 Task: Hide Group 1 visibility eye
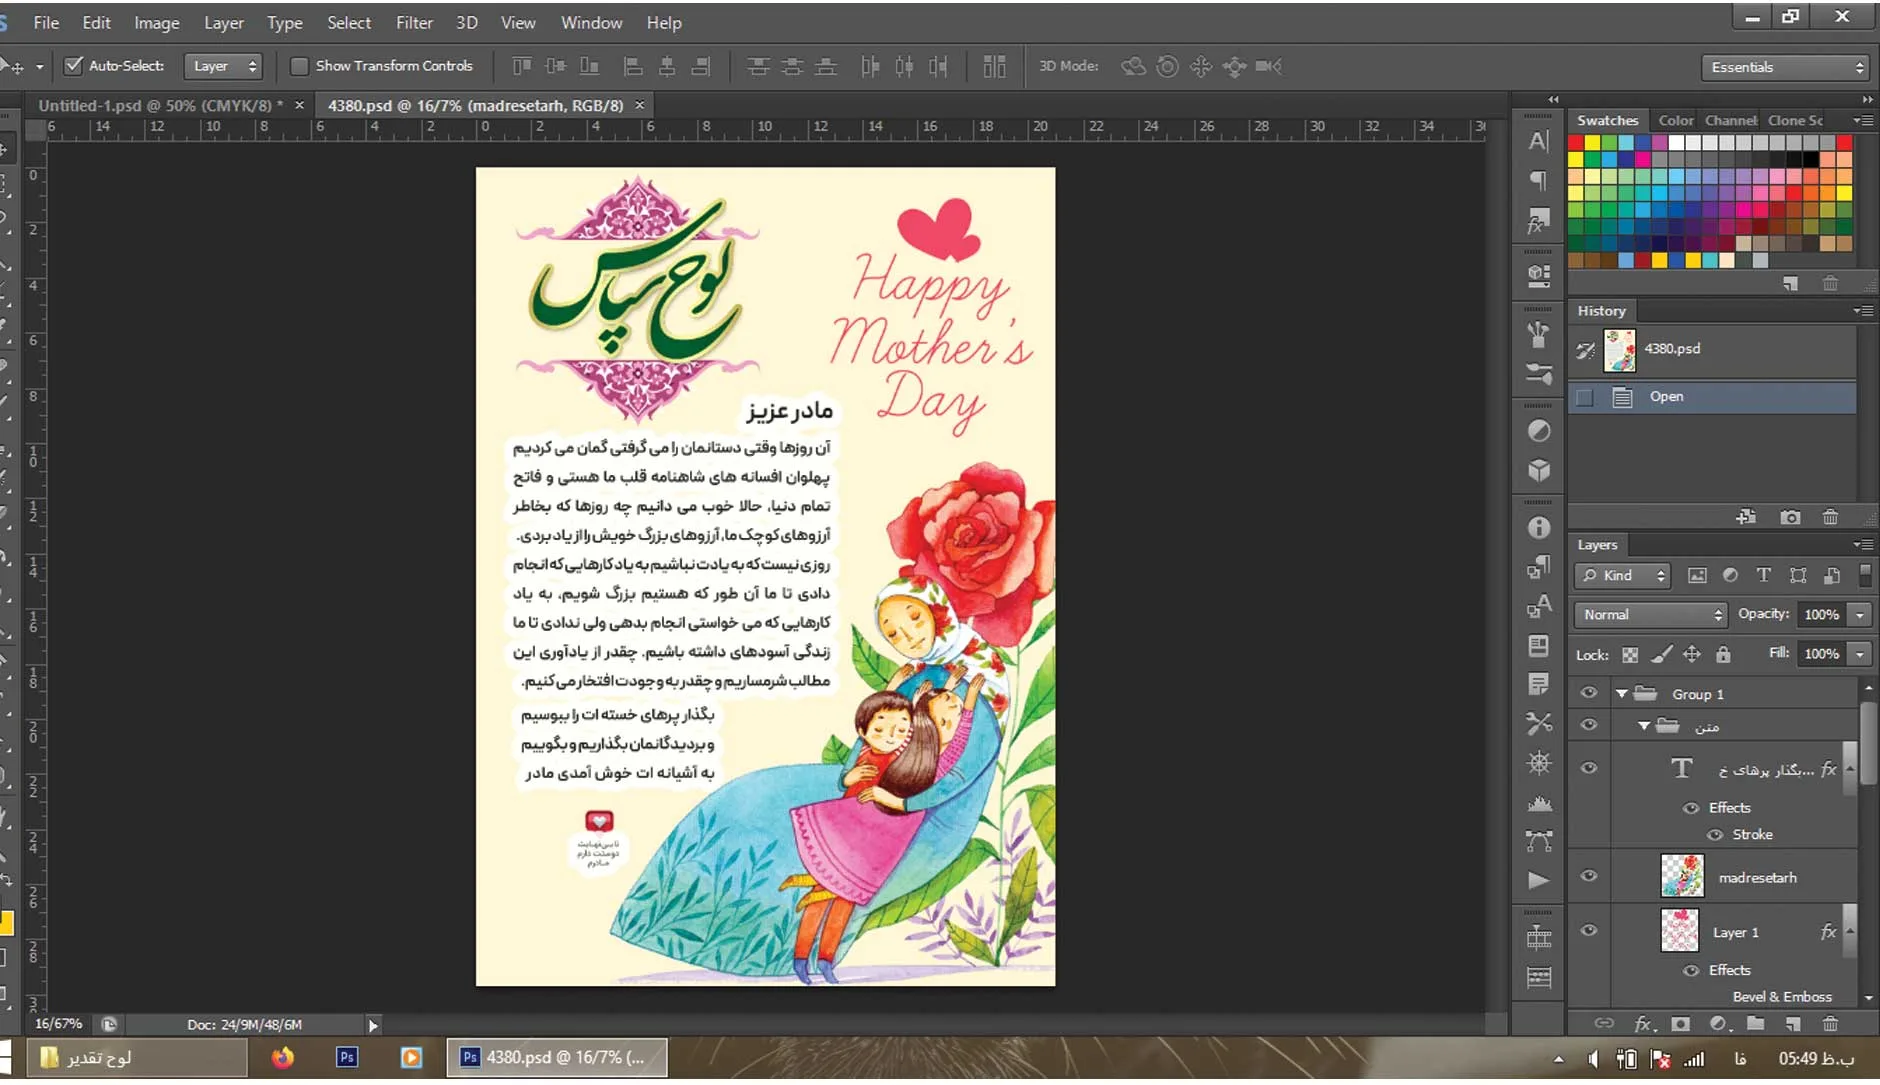[1588, 693]
